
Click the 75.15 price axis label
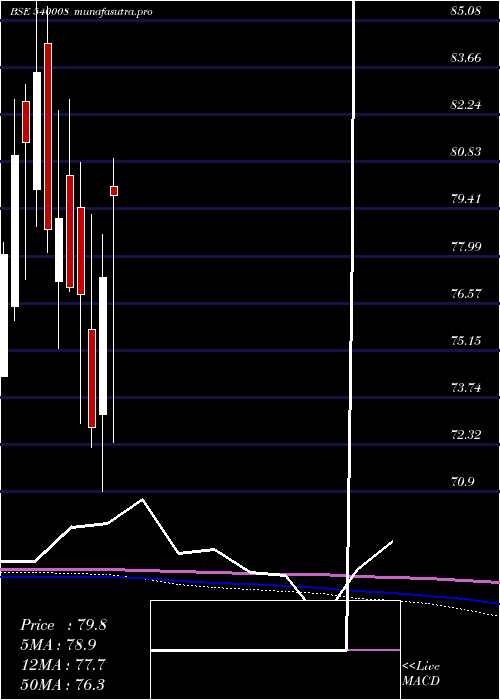[x=466, y=341]
